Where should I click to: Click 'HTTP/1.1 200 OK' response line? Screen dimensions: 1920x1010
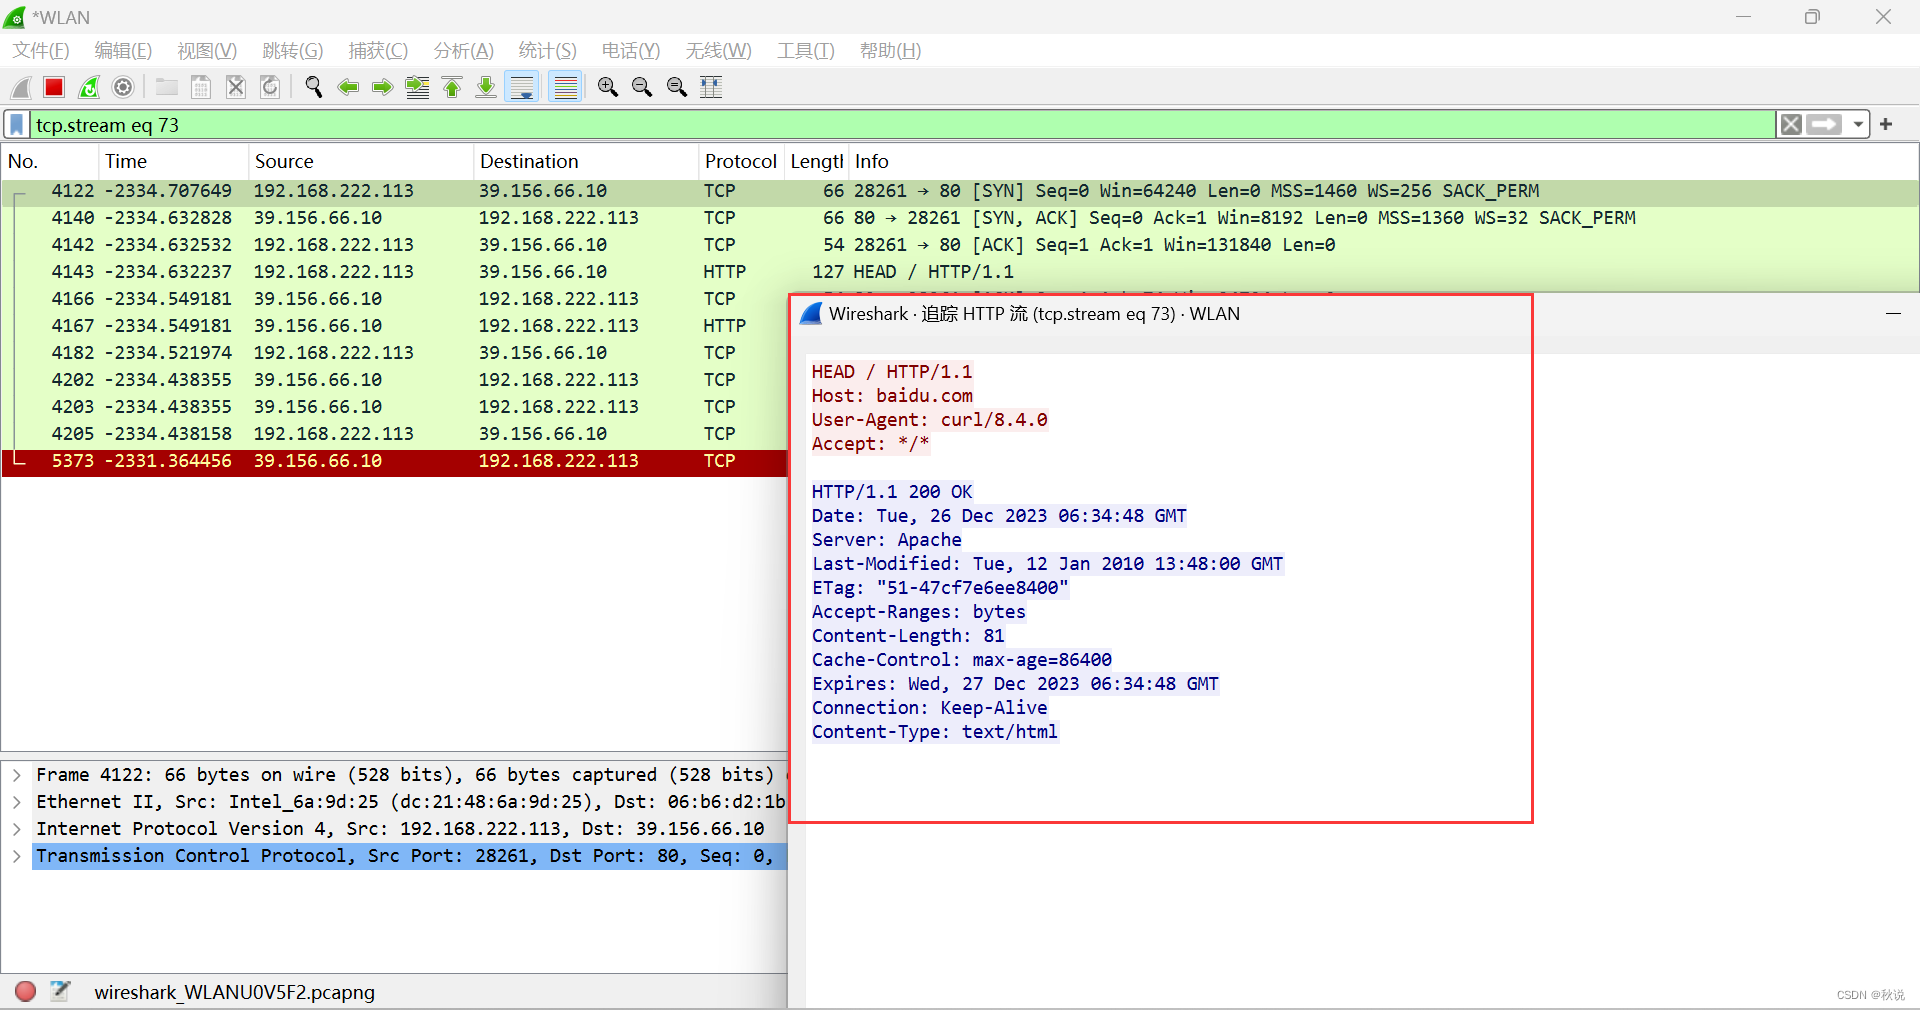click(892, 492)
